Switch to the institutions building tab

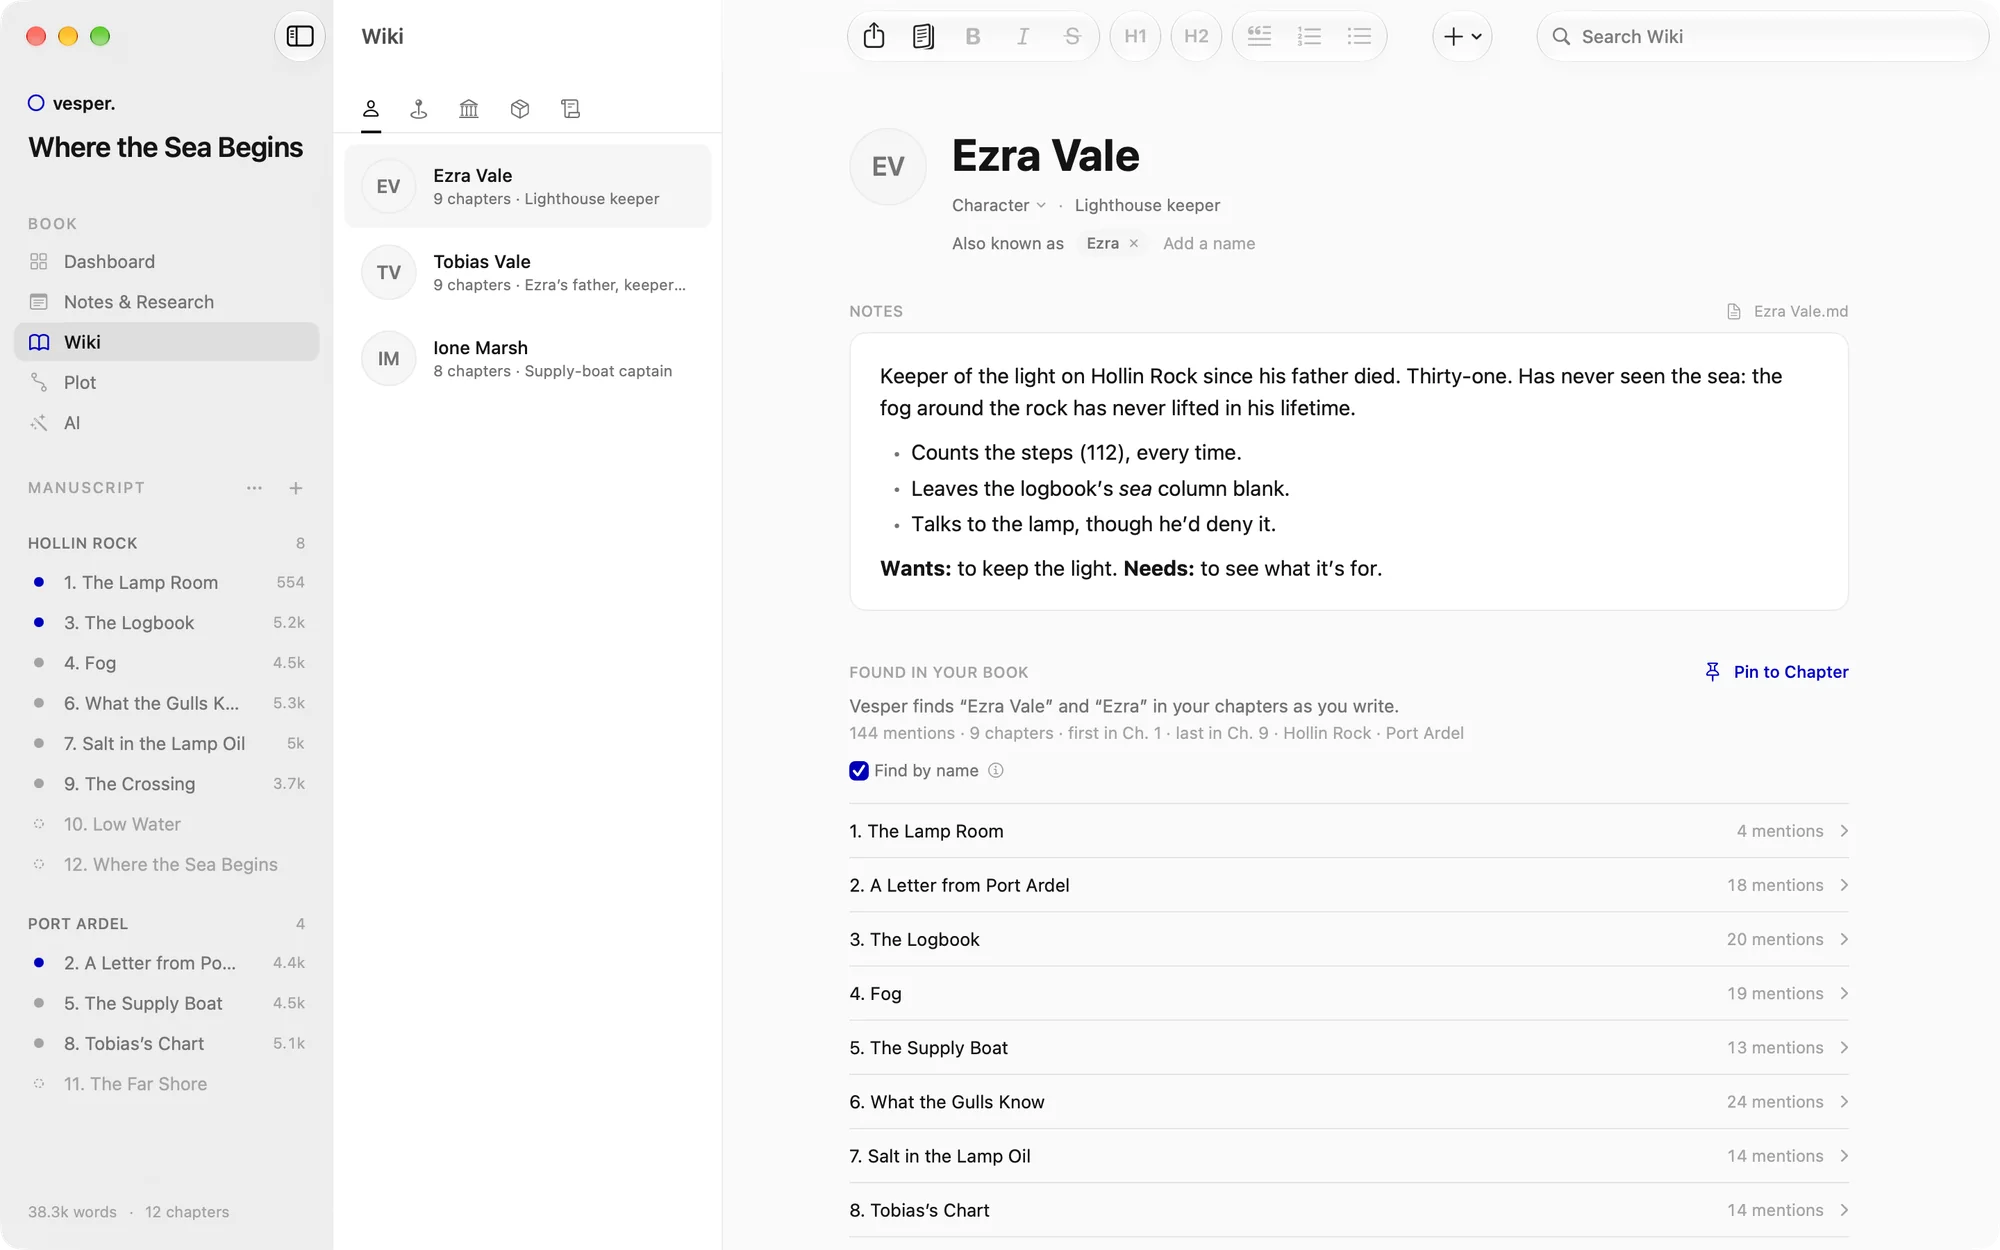point(469,108)
